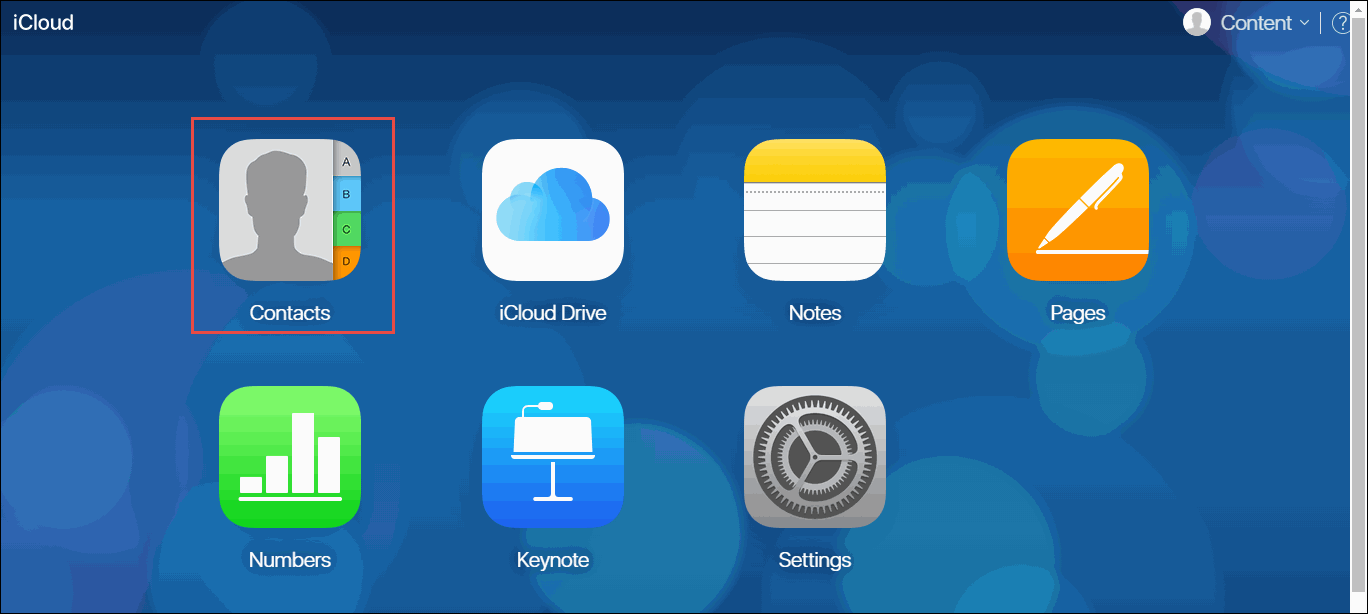Screen dimensions: 1368x614
Task: Expand the account menu chevron beside Content
Action: point(1304,23)
